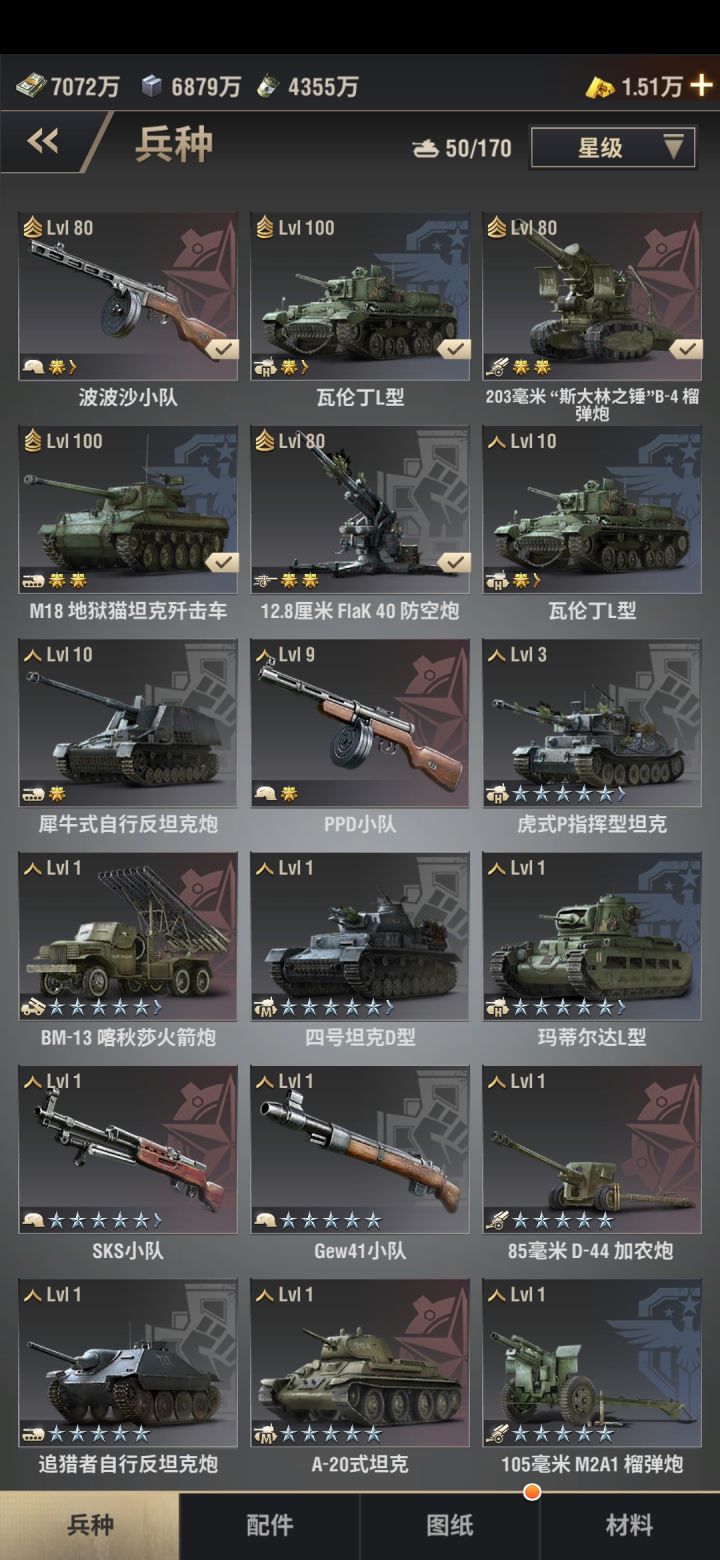Tap the steel cube resource icon
This screenshot has height=1560, width=720.
tap(151, 86)
